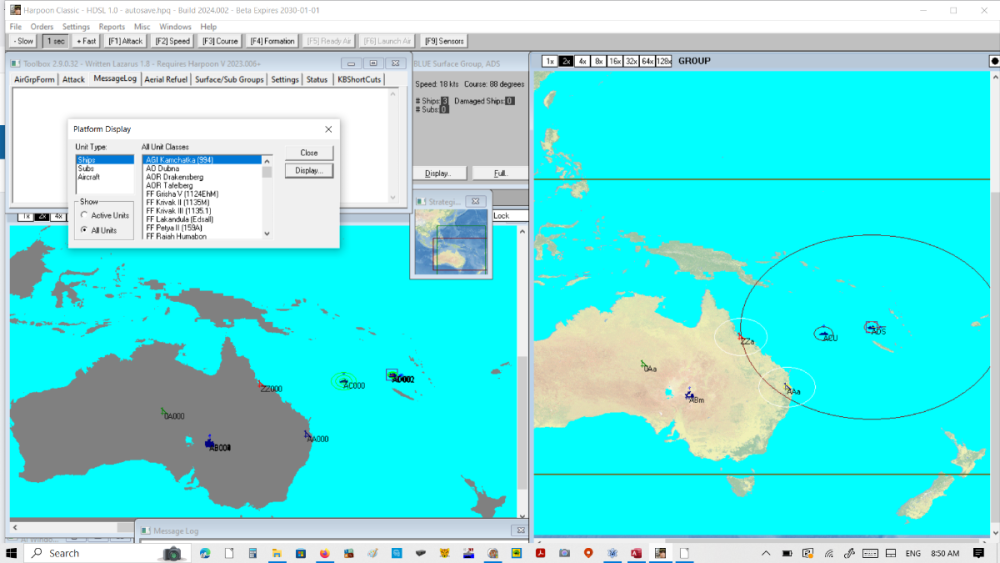This screenshot has height=563, width=1000.
Task: Switch to the Aerial Refuel tab
Action: tap(166, 80)
